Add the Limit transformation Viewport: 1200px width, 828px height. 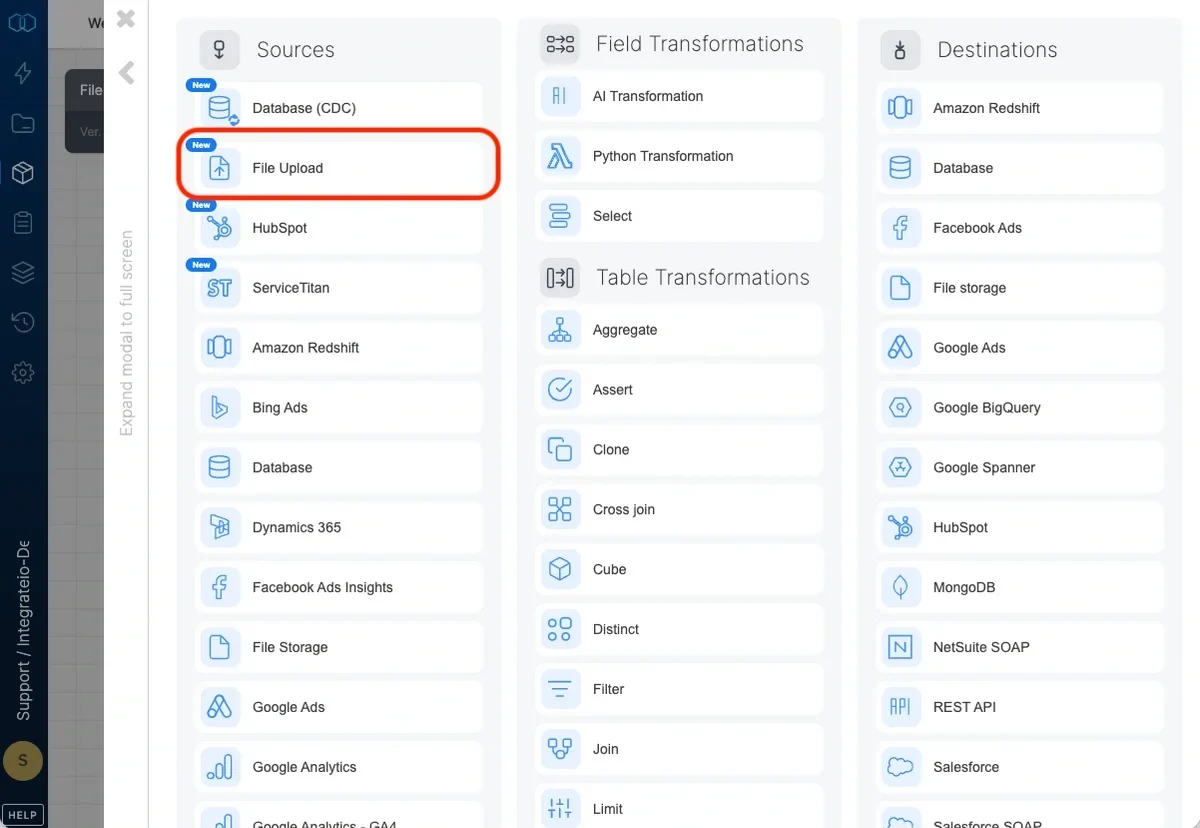coord(679,809)
